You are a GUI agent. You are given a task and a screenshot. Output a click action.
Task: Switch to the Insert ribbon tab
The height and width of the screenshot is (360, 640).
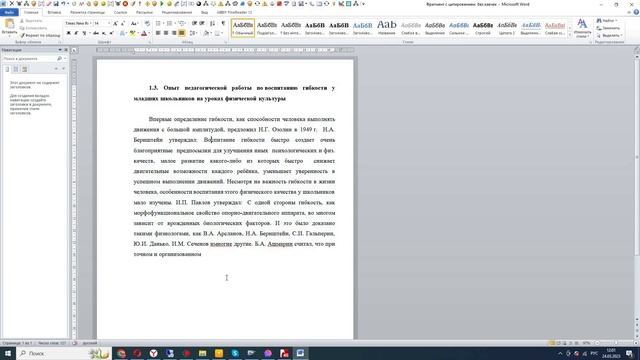(x=54, y=13)
